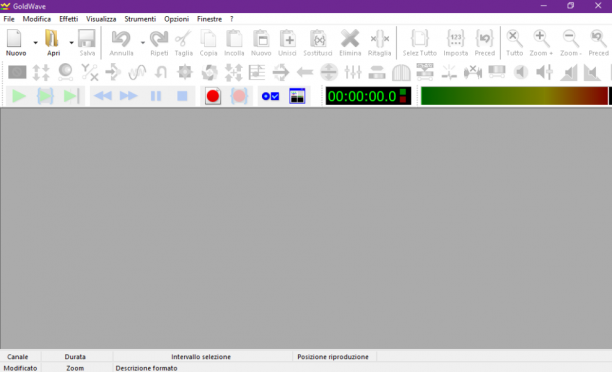The height and width of the screenshot is (372, 612).
Task: Create a new file with Nuovo
Action: click(x=16, y=43)
